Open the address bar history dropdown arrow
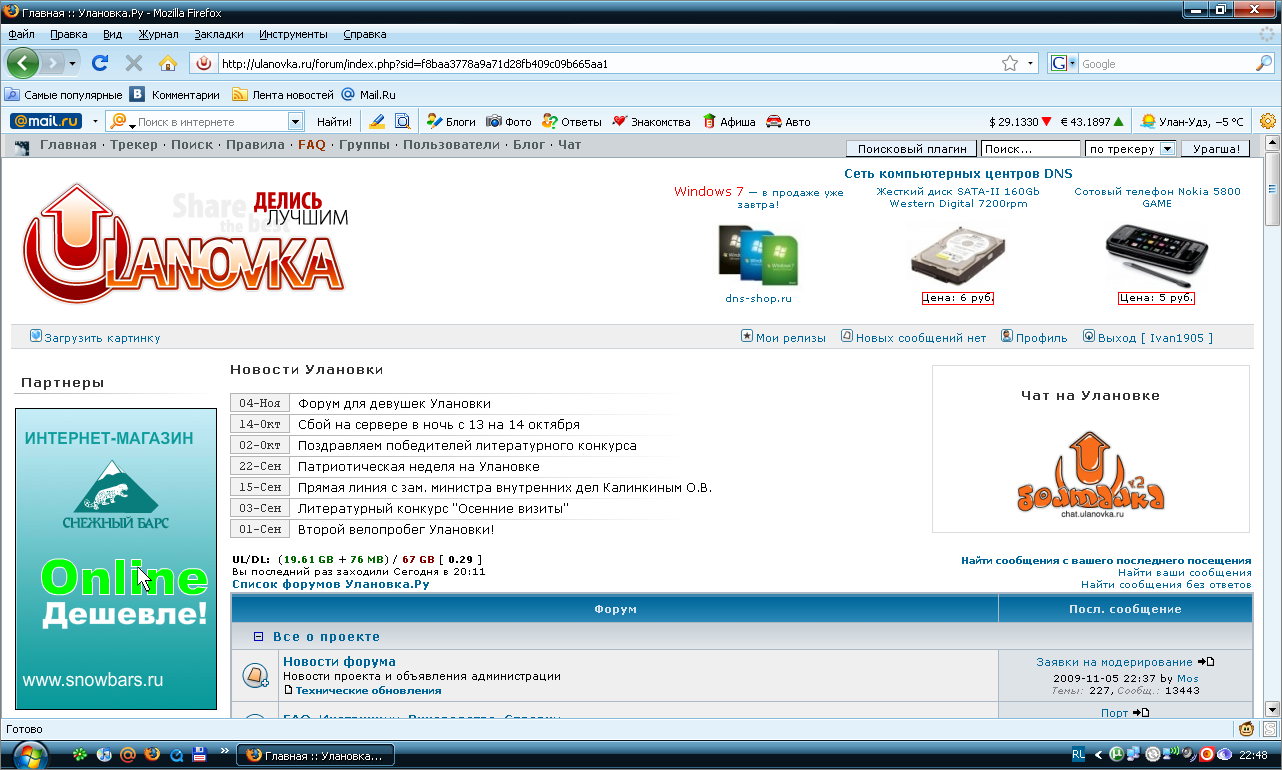Image resolution: width=1282 pixels, height=770 pixels. pyautogui.click(x=1032, y=63)
